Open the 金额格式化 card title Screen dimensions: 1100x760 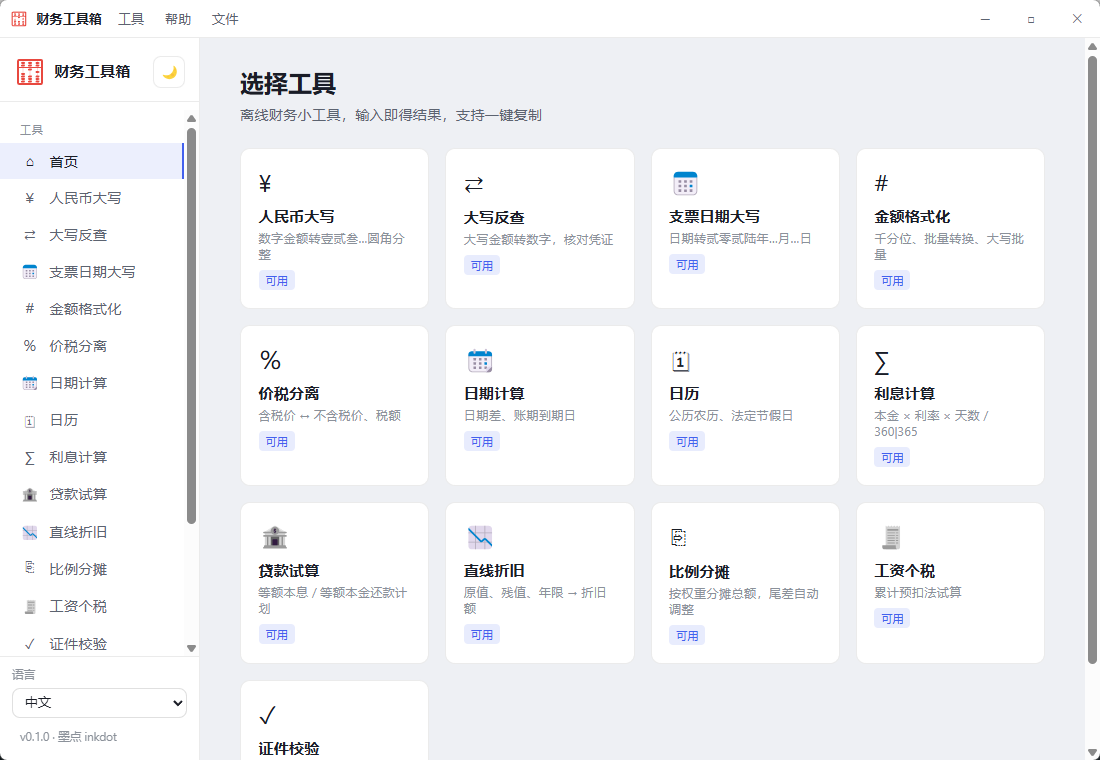pos(912,217)
